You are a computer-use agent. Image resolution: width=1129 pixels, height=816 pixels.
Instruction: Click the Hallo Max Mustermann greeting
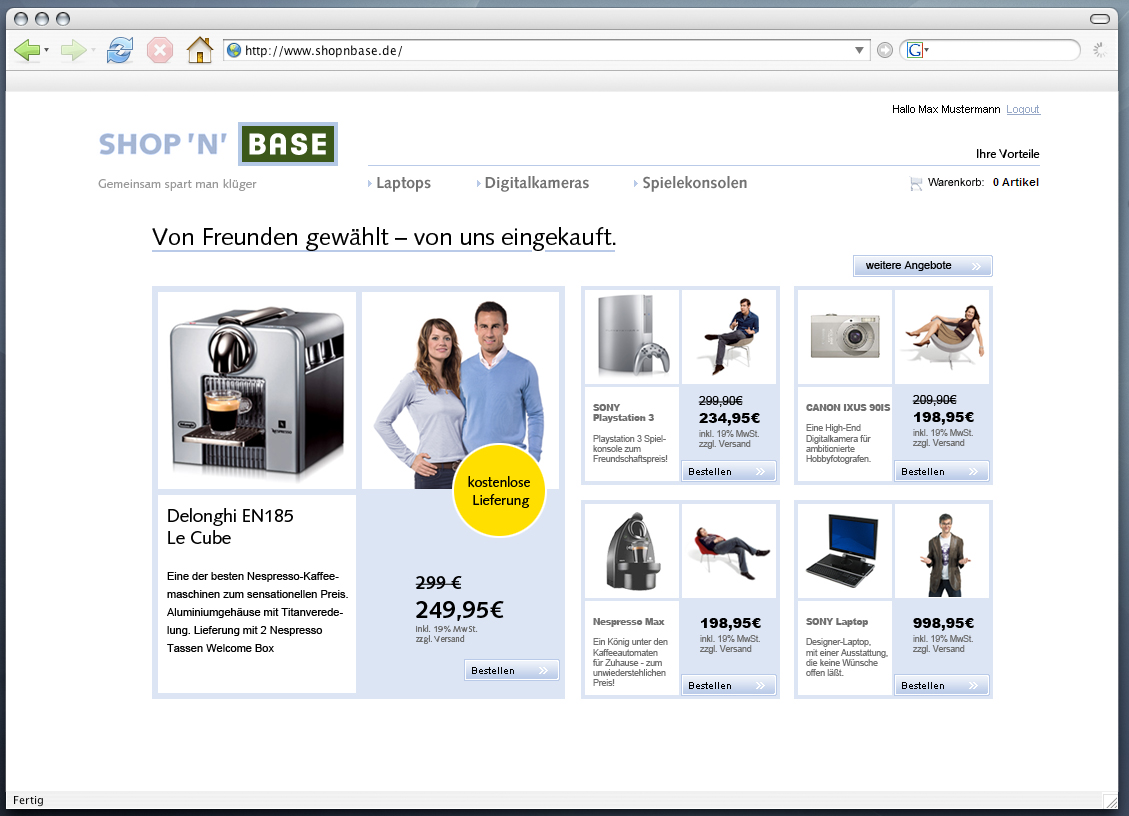pos(946,109)
